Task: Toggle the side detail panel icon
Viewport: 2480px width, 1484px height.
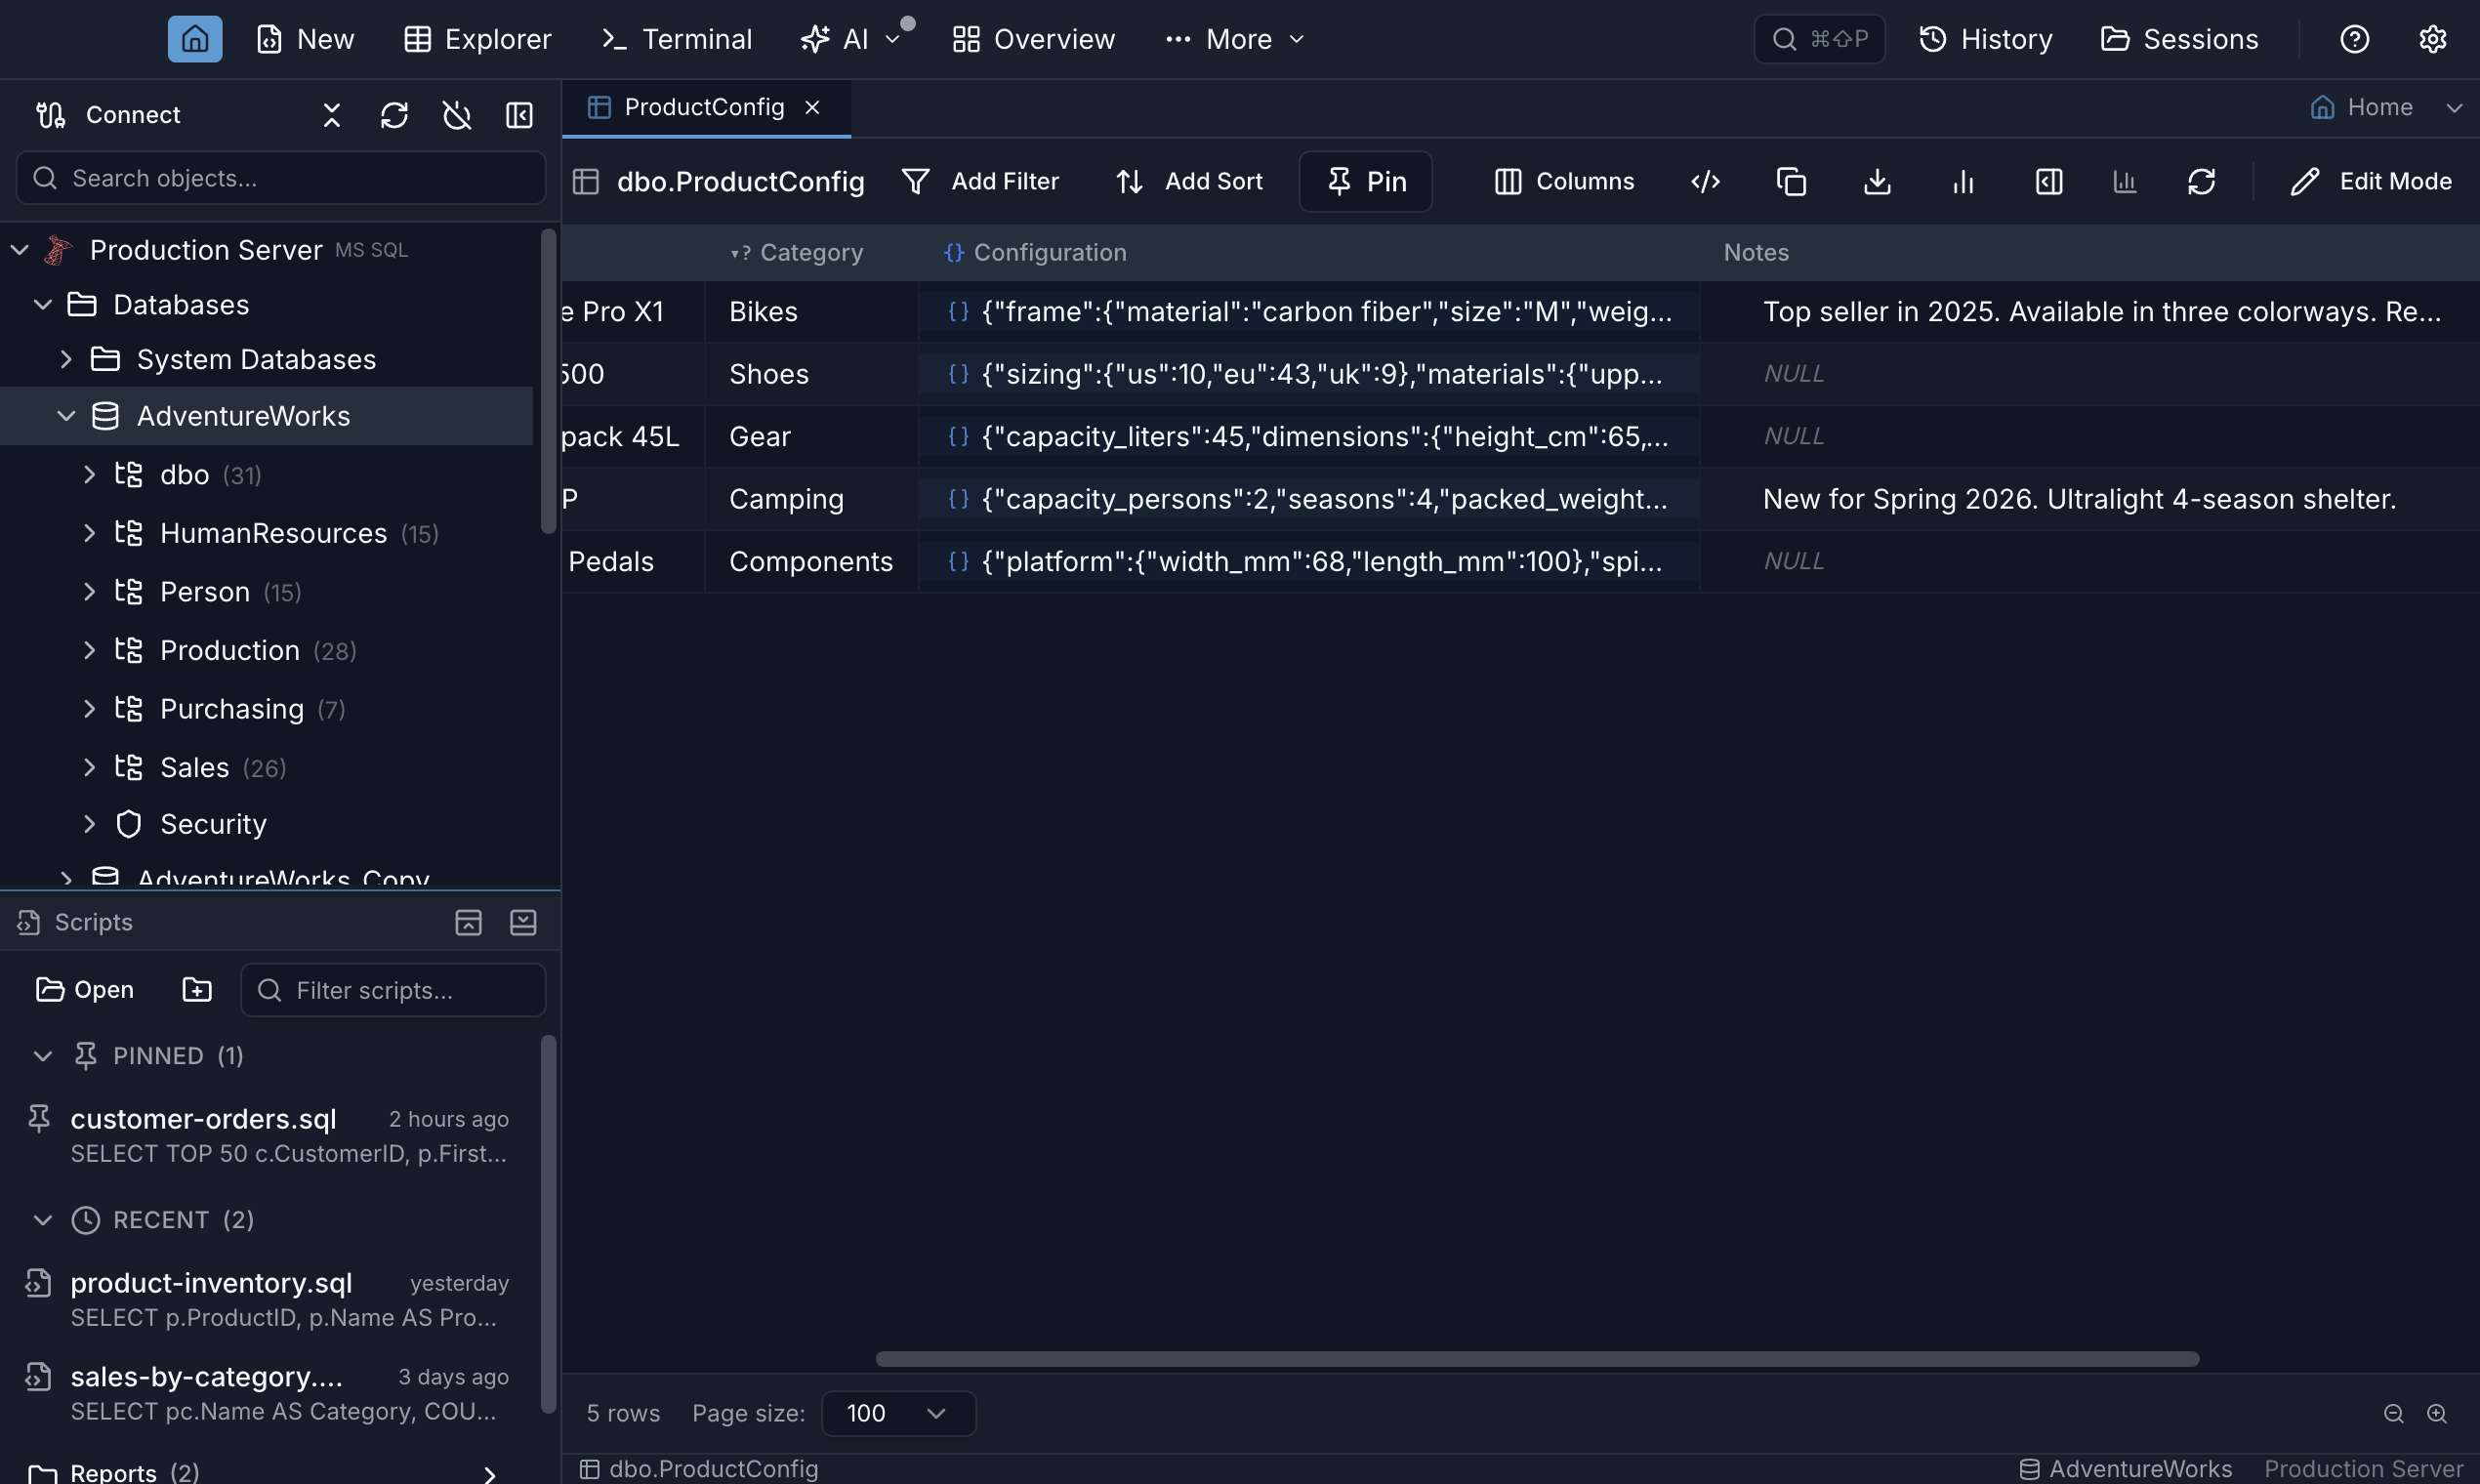Action: [x=2049, y=181]
